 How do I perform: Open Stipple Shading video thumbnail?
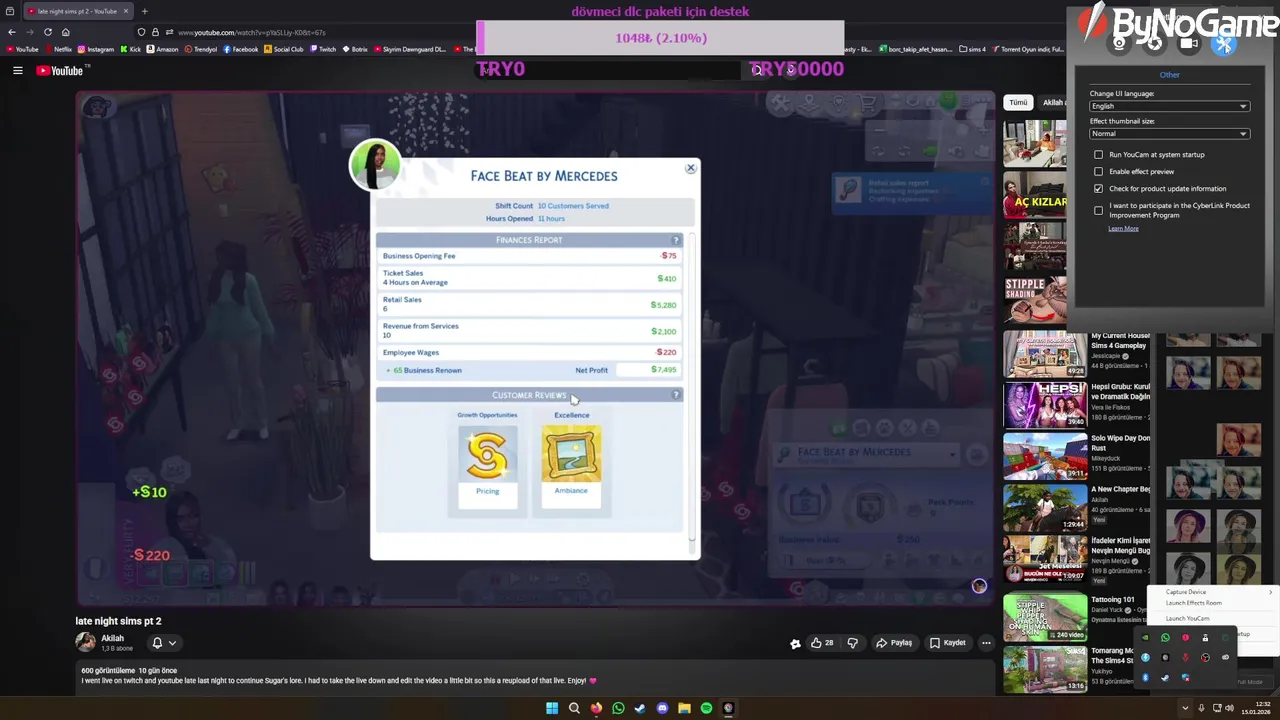pyautogui.click(x=1035, y=299)
